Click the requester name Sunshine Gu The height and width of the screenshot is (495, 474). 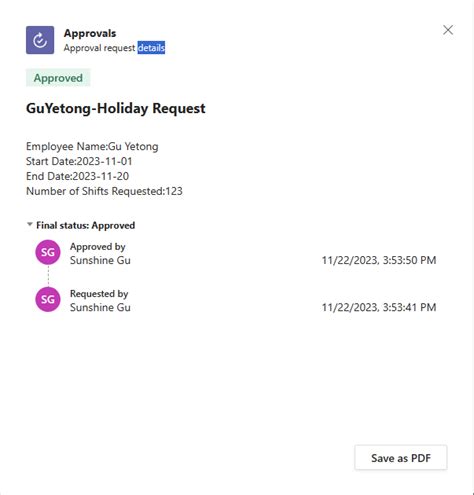[x=100, y=307]
